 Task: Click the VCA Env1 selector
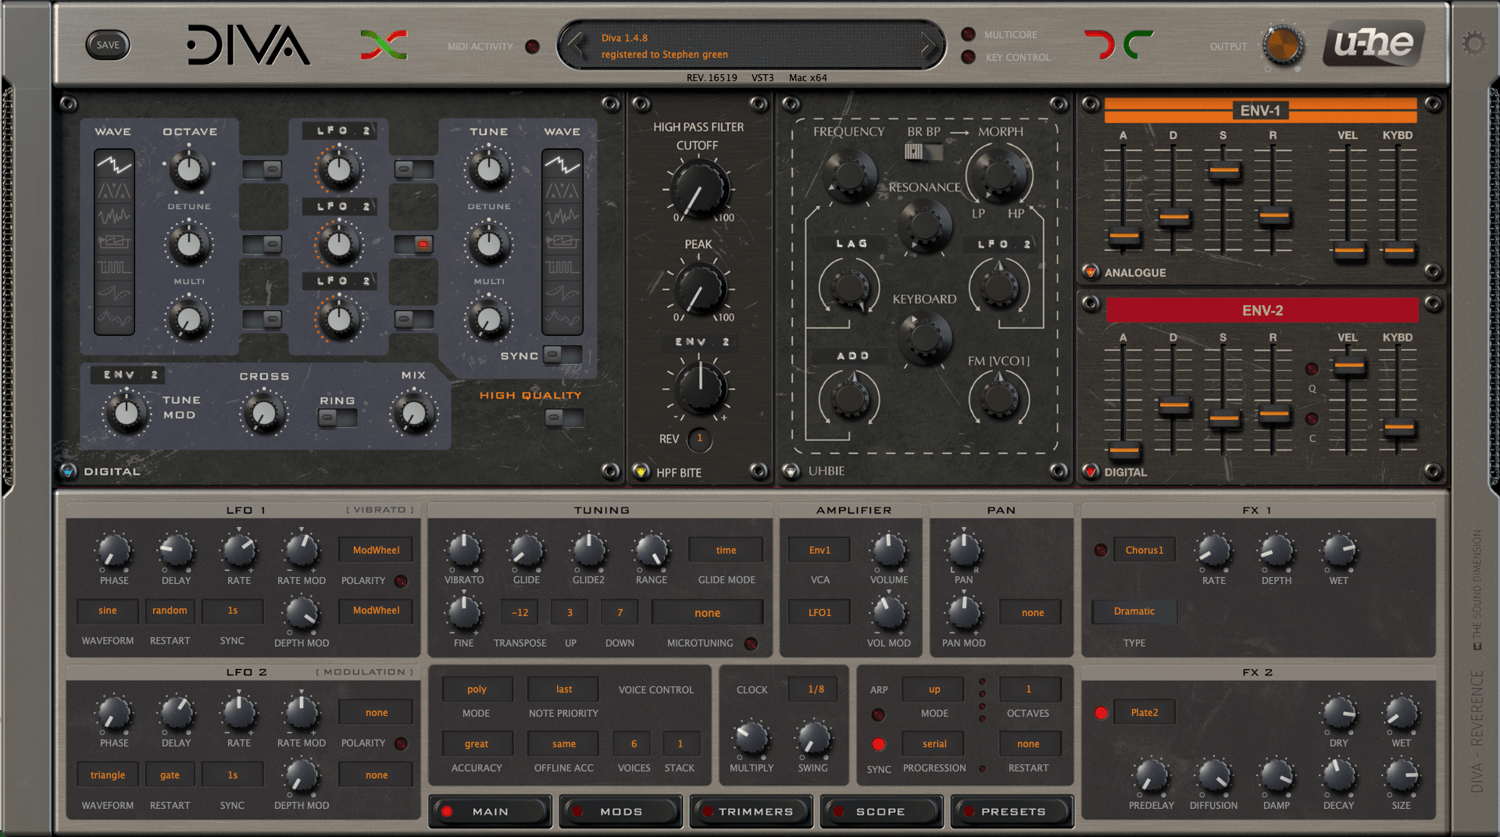pos(820,550)
